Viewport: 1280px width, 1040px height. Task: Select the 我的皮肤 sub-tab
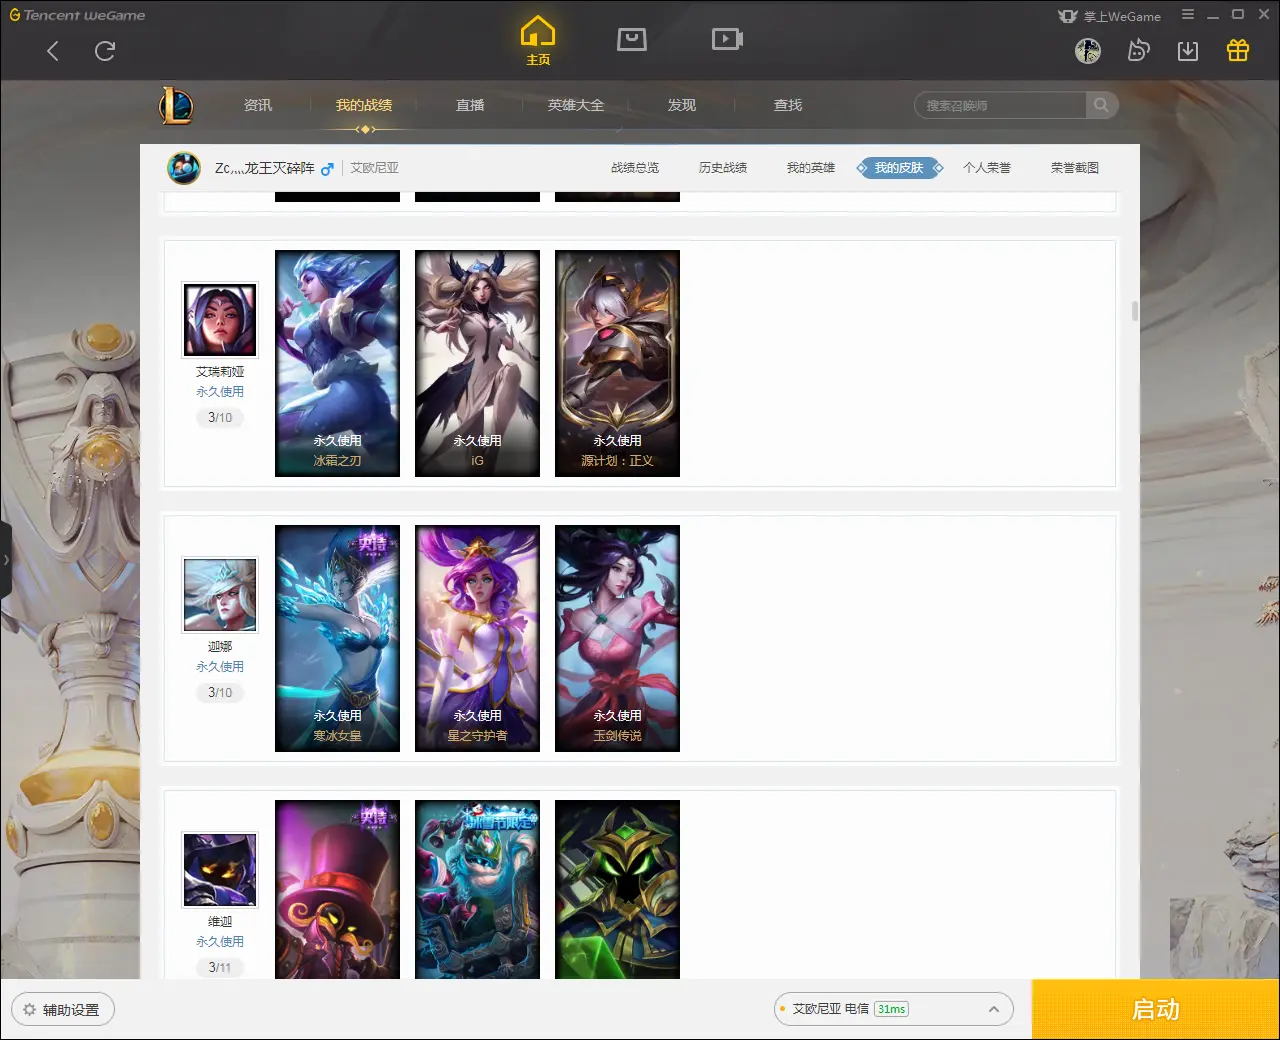click(899, 168)
